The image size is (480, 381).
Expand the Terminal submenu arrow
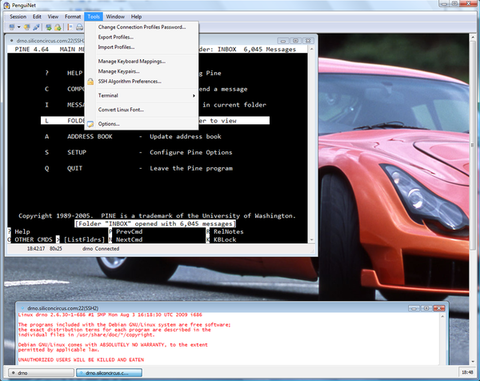[194, 96]
